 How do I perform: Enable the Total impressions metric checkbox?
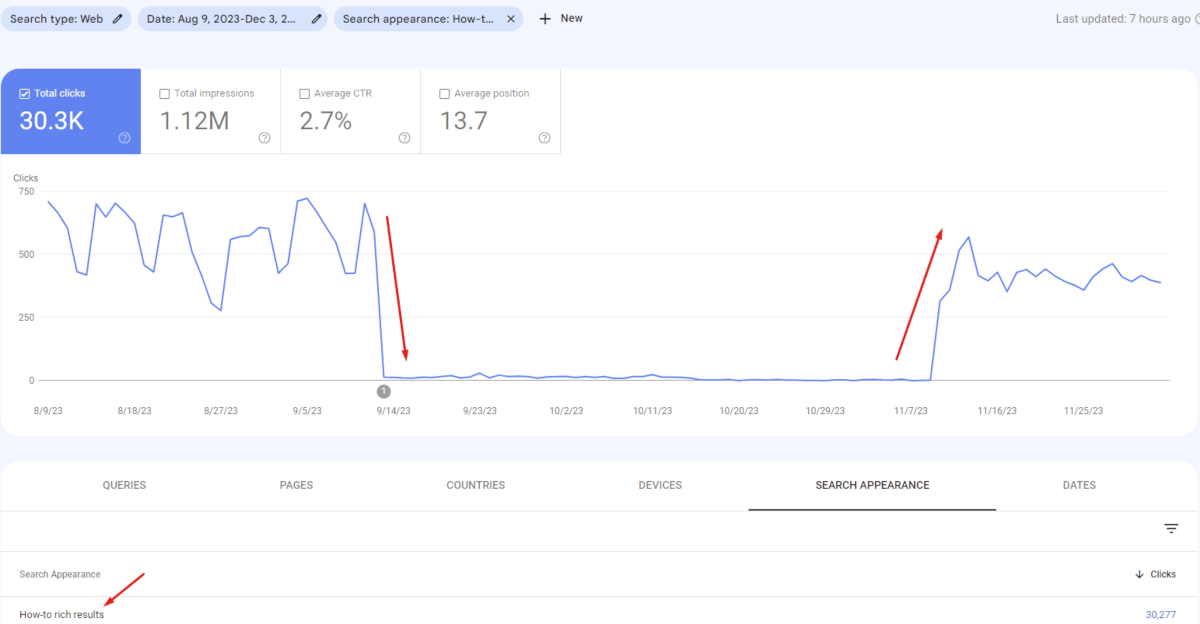(x=164, y=93)
